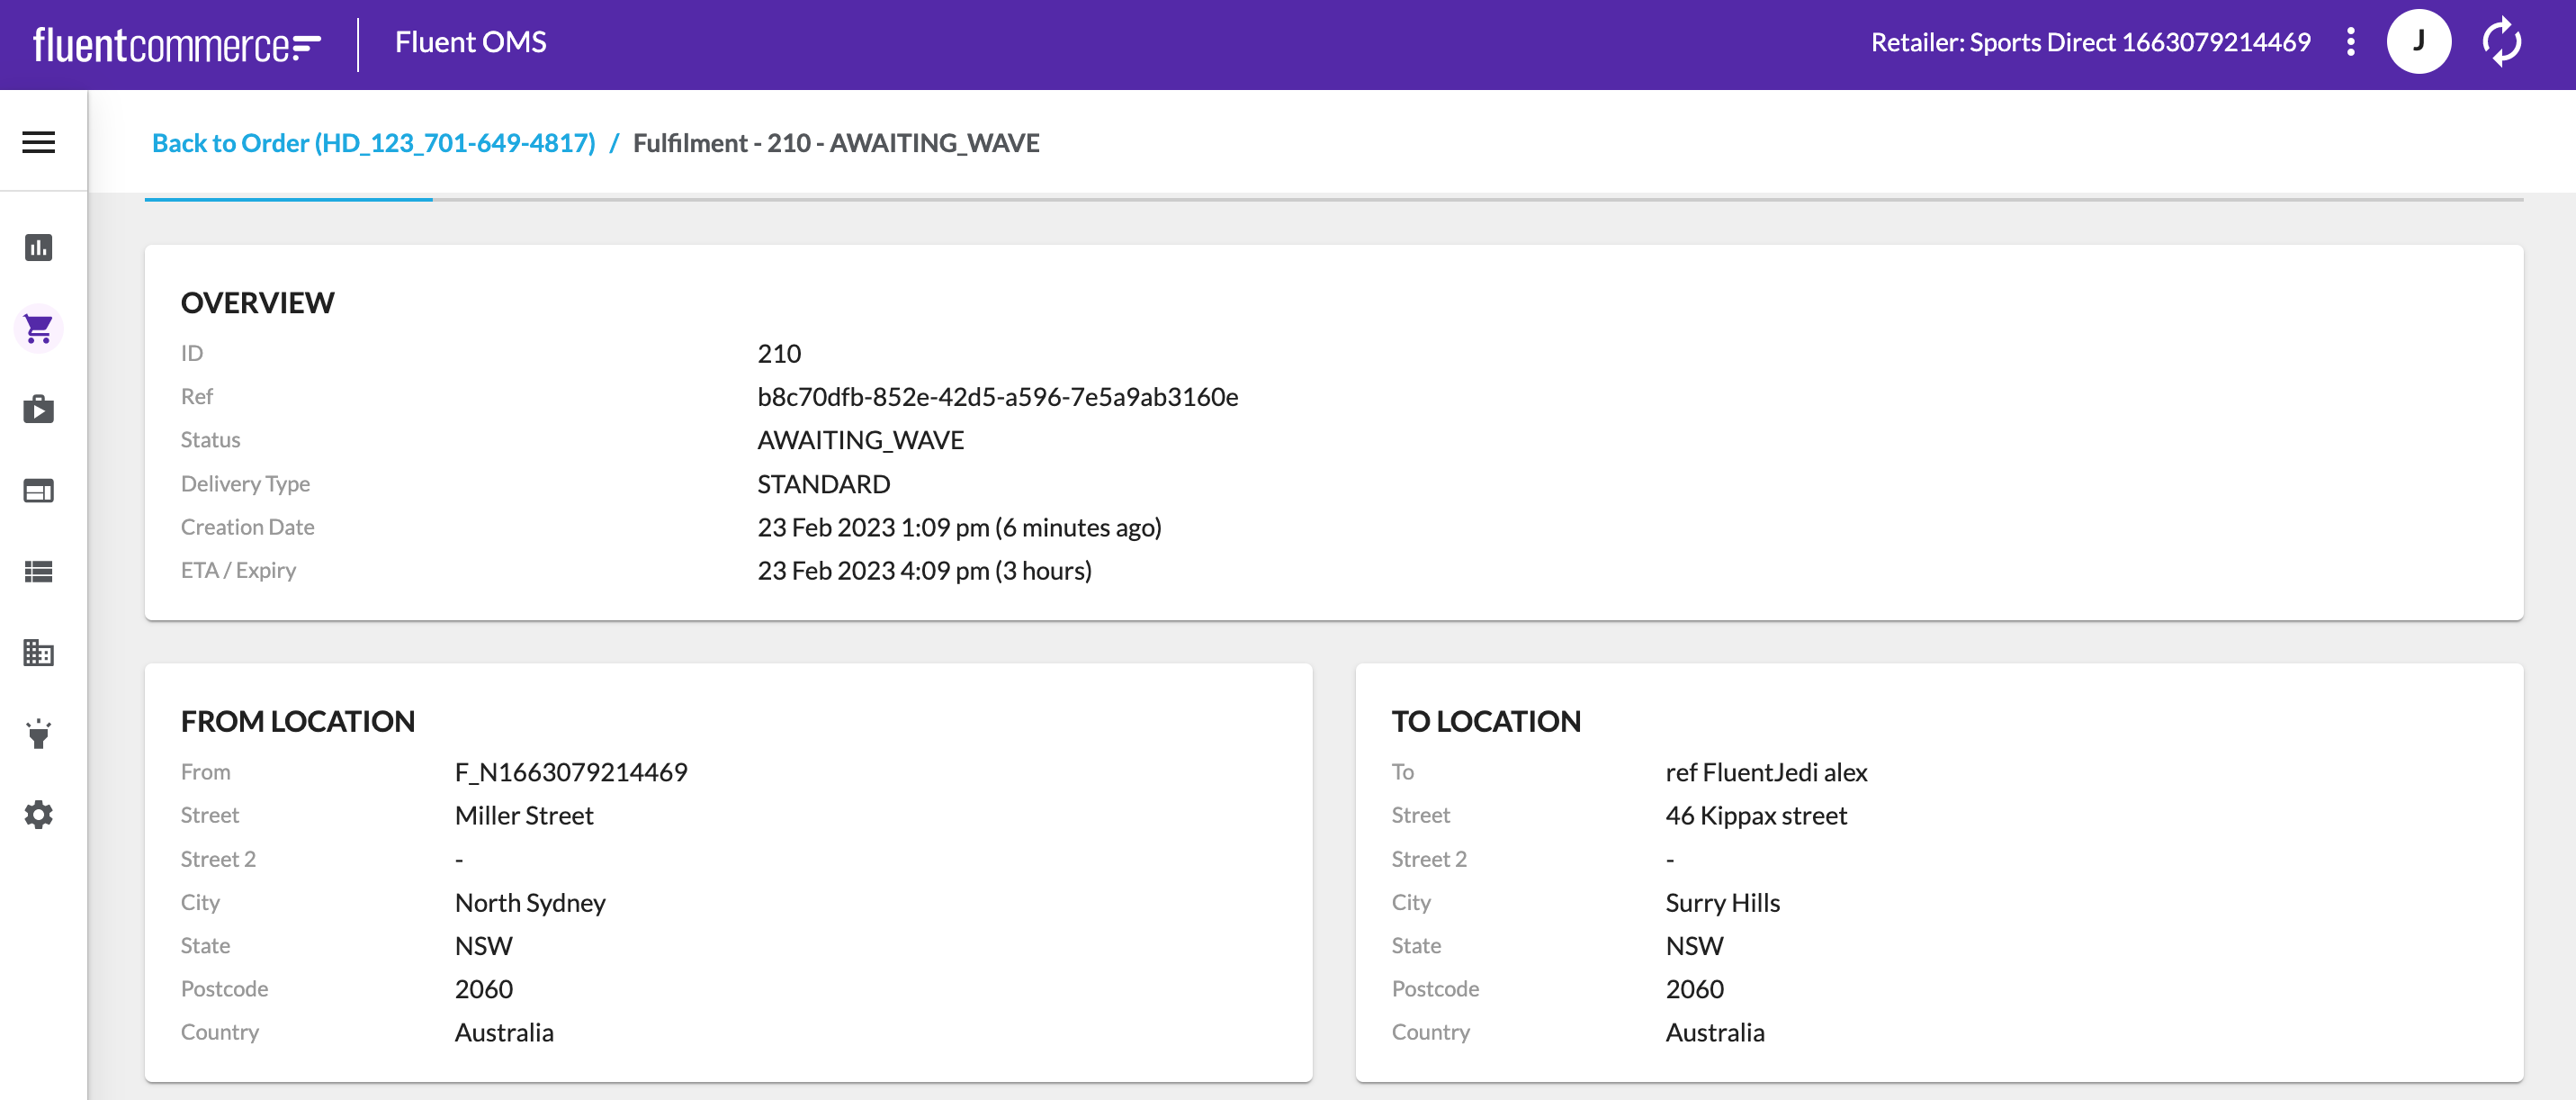This screenshot has width=2576, height=1100.
Task: Click the flashlight sidebar icon
Action: (x=38, y=734)
